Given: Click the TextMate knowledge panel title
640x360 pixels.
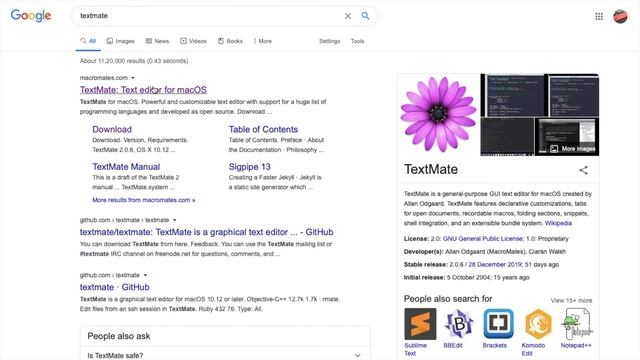Looking at the screenshot, I should click(431, 169).
